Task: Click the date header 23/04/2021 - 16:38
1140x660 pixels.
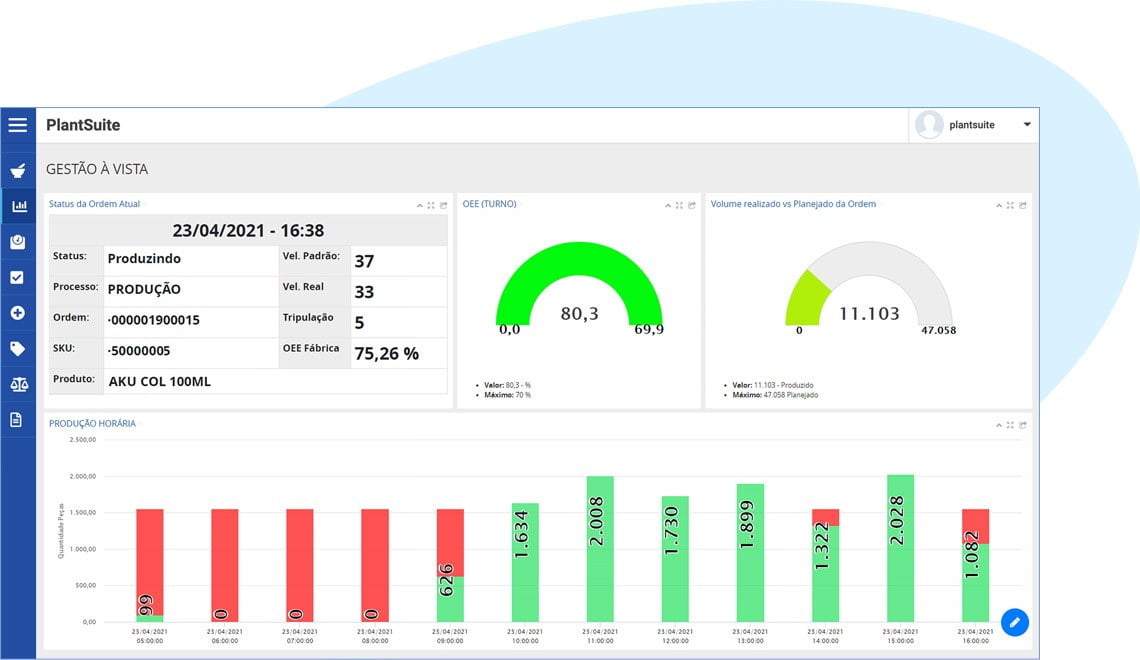Action: click(x=248, y=230)
